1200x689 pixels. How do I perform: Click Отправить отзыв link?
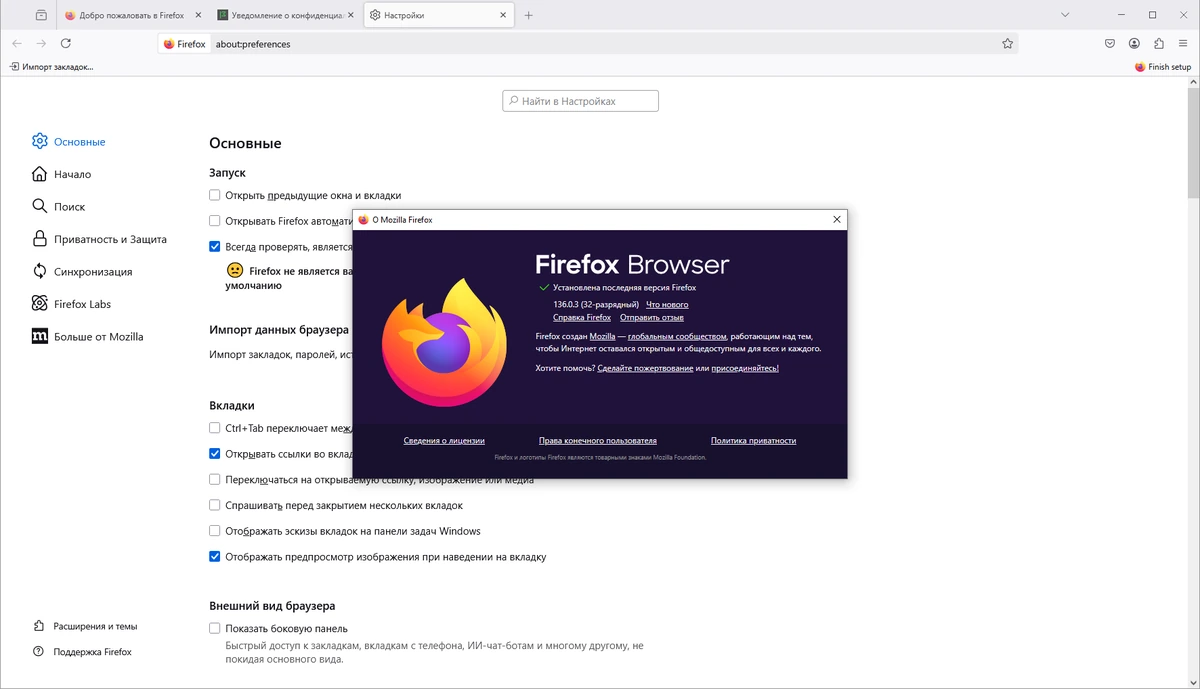coord(652,317)
